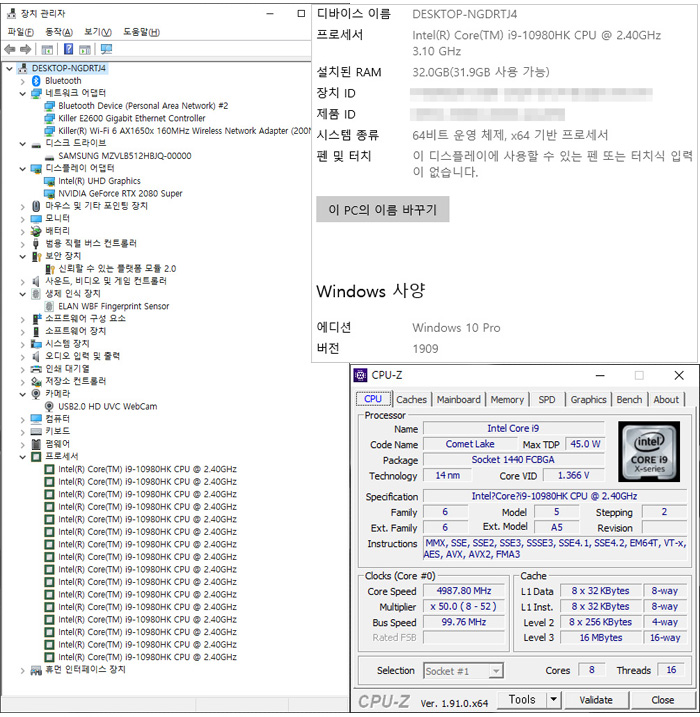
Task: Open the 파일(F) menu
Action: point(21,32)
